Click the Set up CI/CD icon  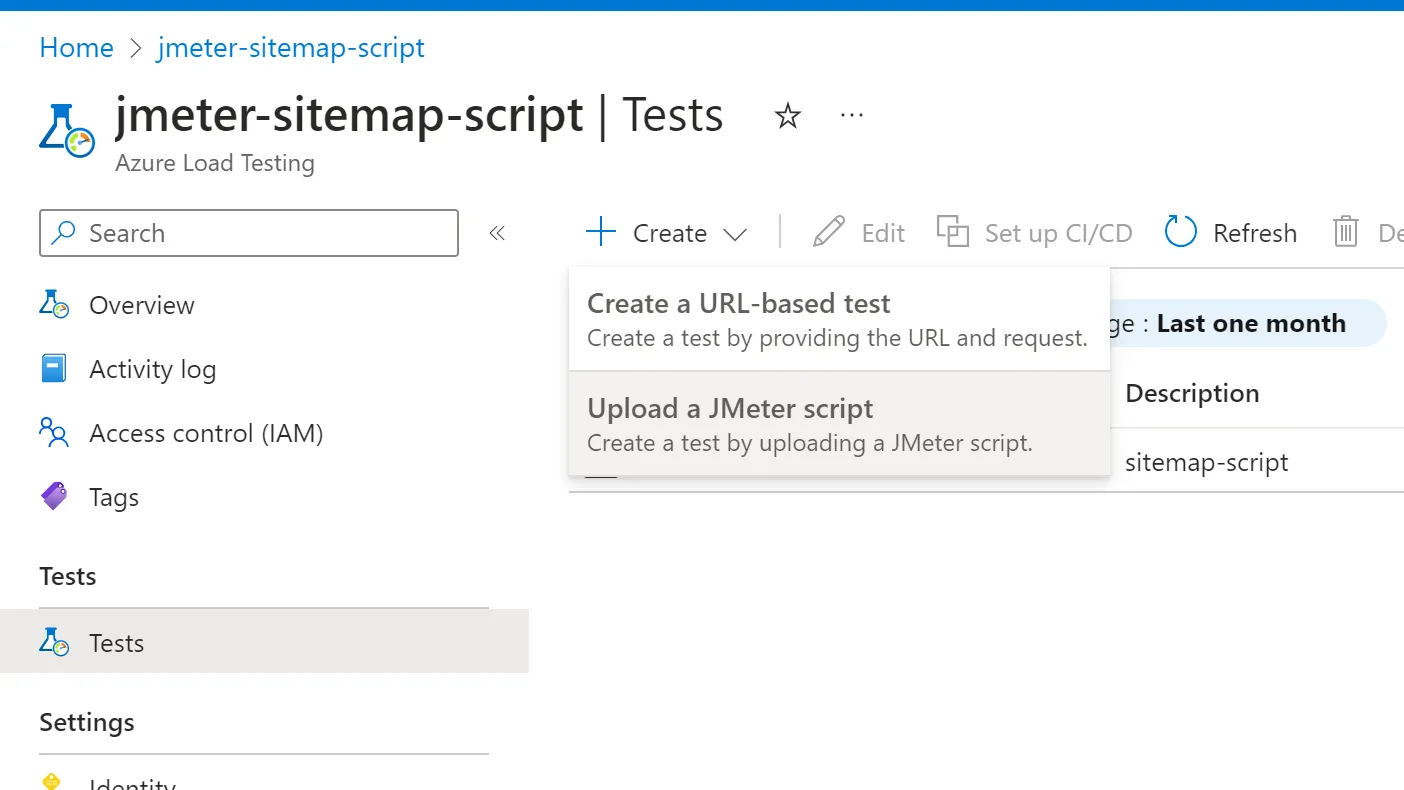click(952, 233)
